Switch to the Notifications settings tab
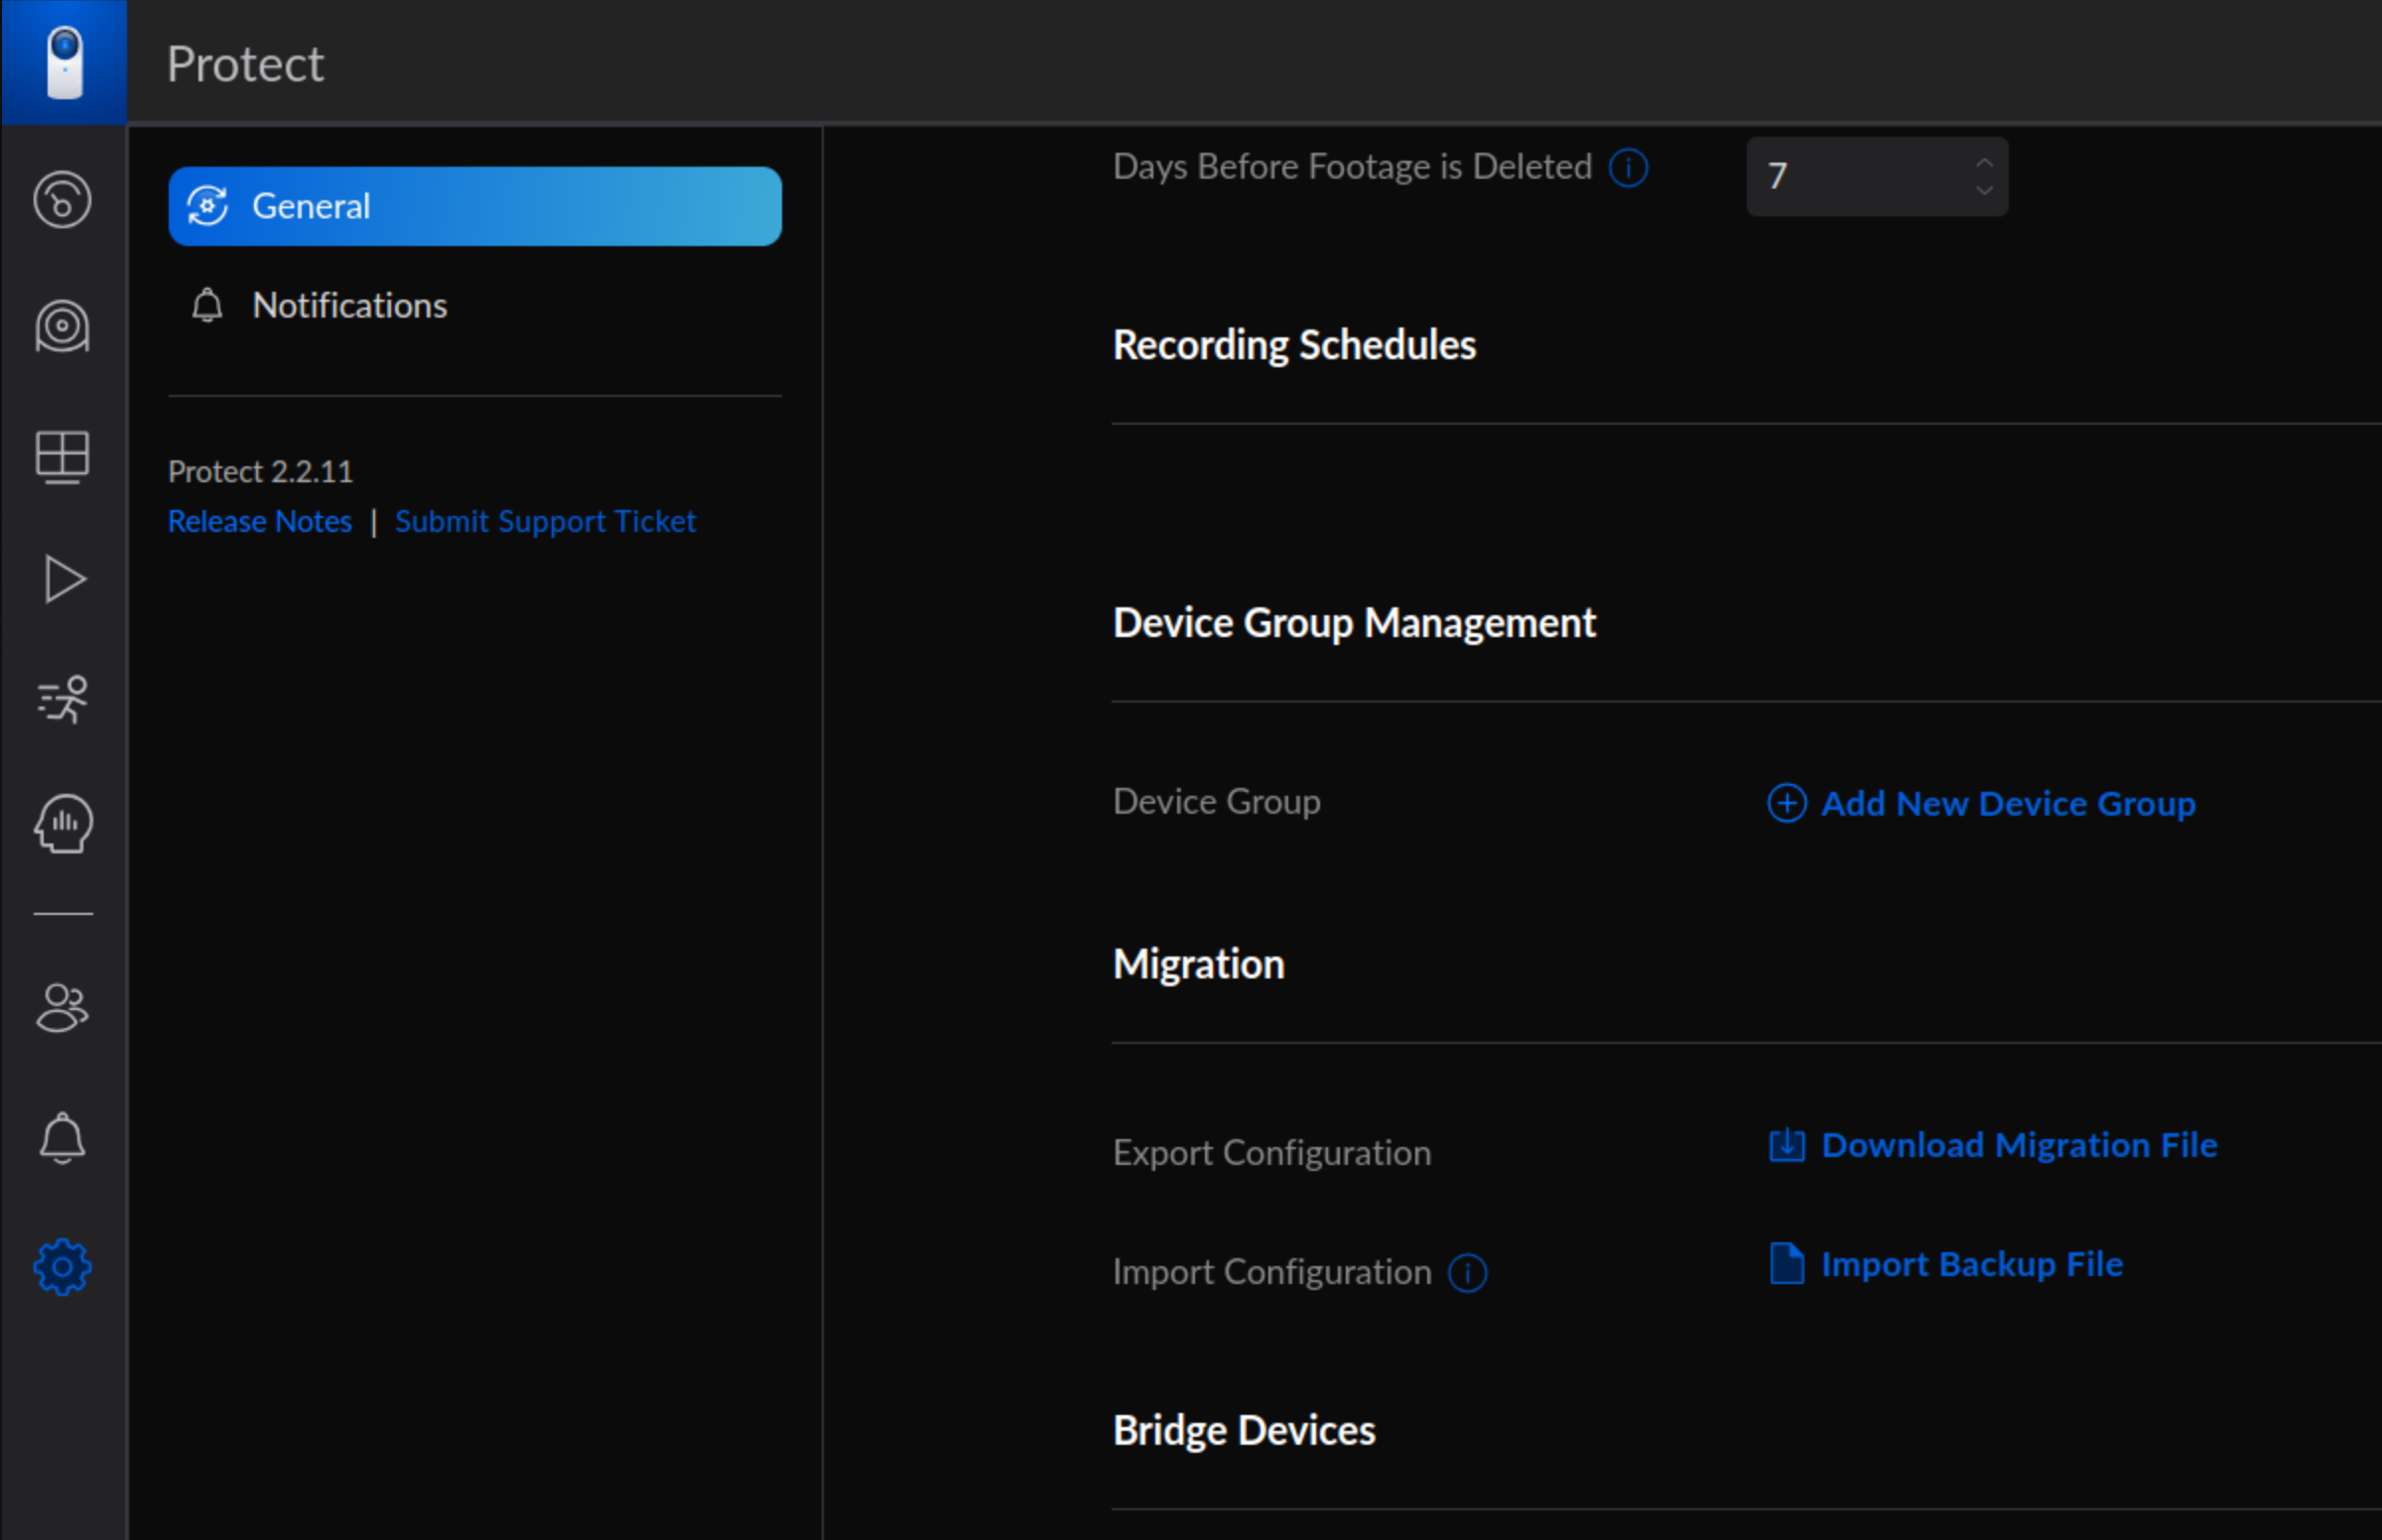 [x=349, y=305]
